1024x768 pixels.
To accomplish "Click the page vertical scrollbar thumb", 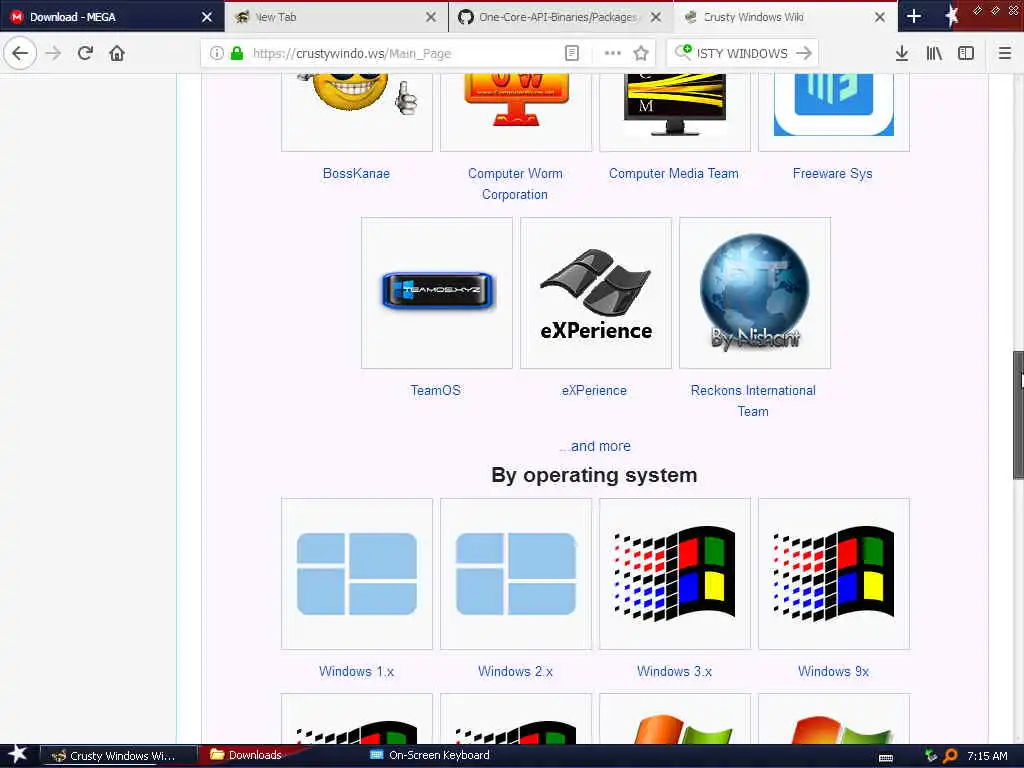I will coord(1018,415).
